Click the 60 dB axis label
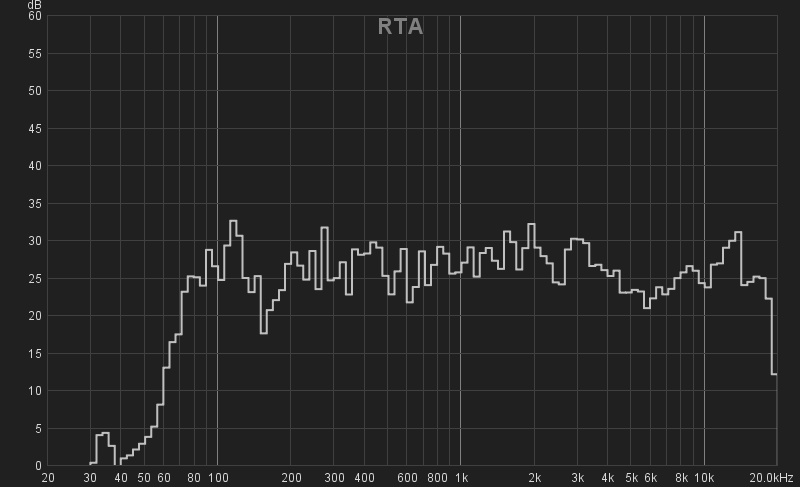800x487 pixels. click(x=35, y=16)
